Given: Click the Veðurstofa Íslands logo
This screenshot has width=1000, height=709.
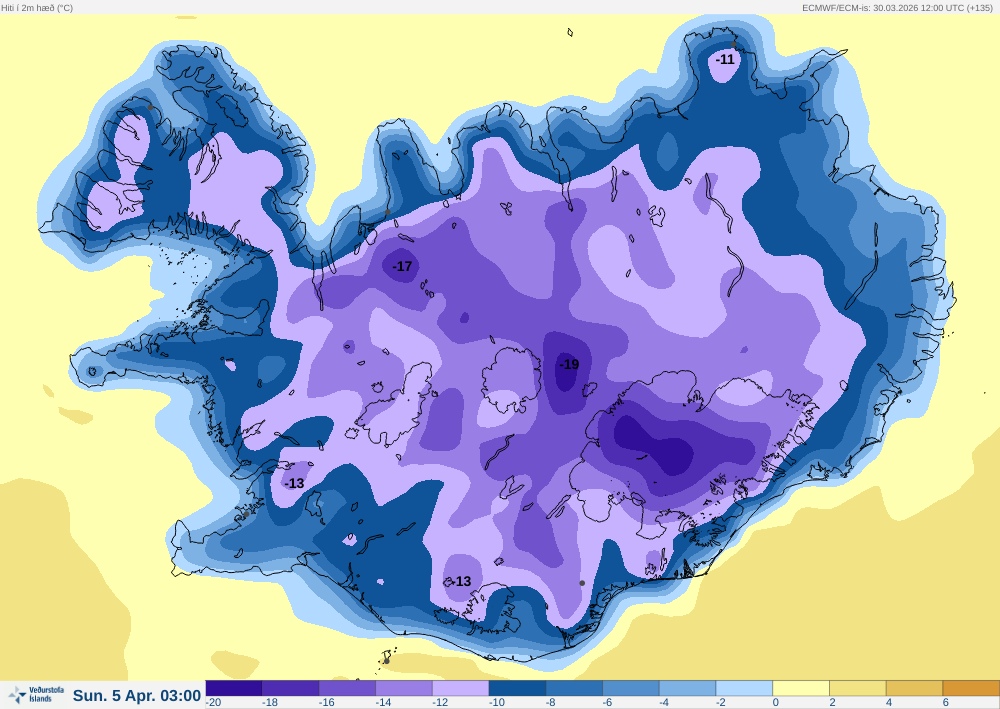Looking at the screenshot, I should coord(36,694).
